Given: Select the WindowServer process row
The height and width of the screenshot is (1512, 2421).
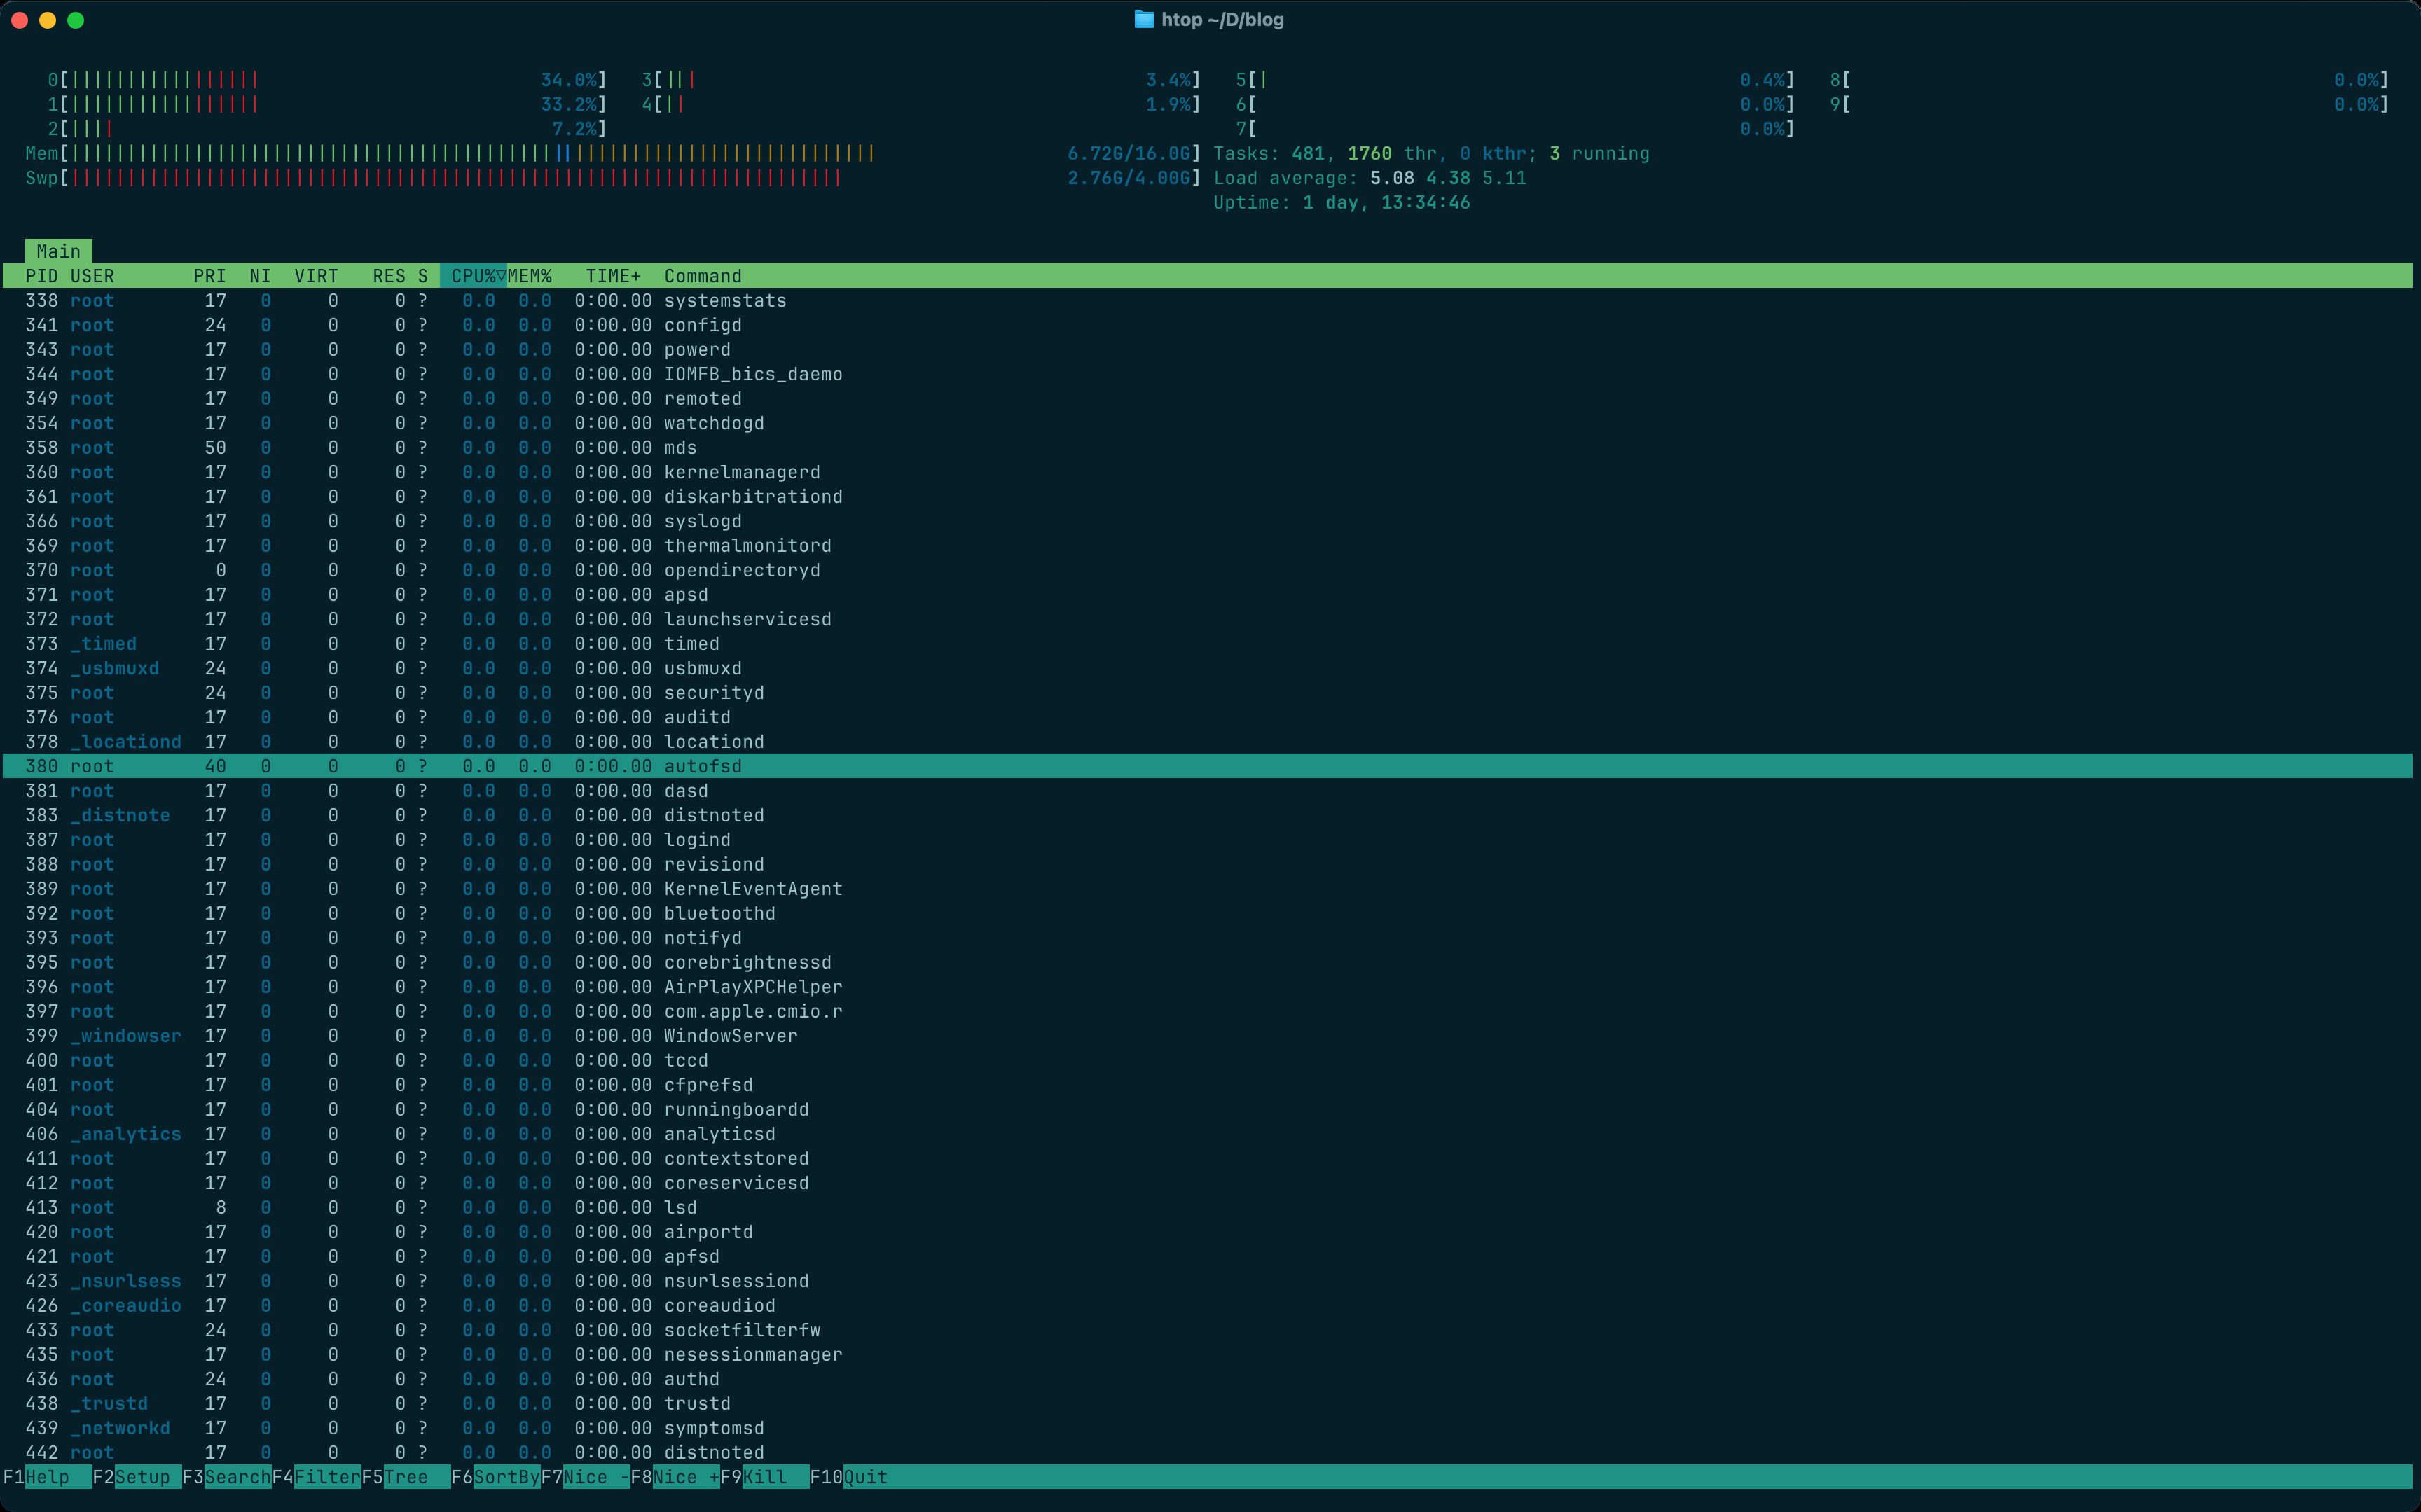Looking at the screenshot, I should [1208, 1036].
